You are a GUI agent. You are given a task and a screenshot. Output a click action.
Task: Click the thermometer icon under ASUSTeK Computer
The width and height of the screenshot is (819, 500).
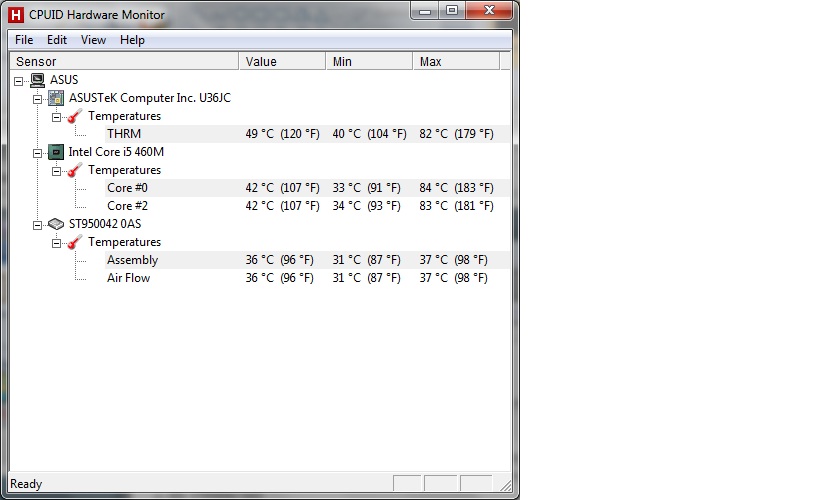(x=75, y=116)
